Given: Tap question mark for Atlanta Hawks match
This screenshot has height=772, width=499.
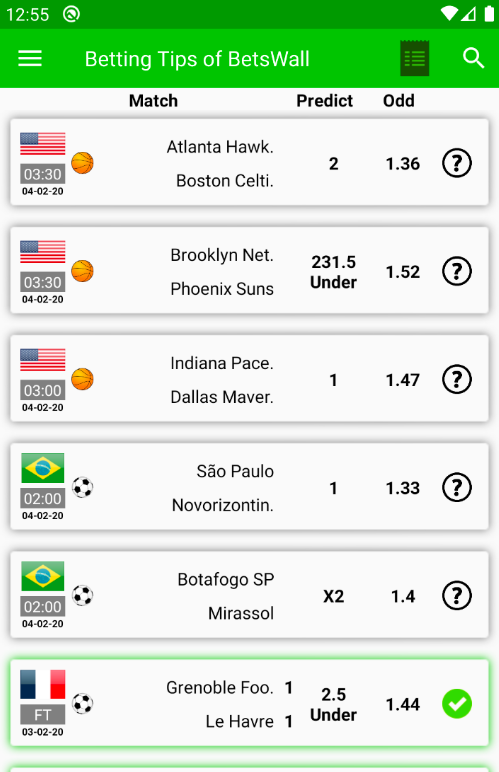Looking at the screenshot, I should point(457,163).
